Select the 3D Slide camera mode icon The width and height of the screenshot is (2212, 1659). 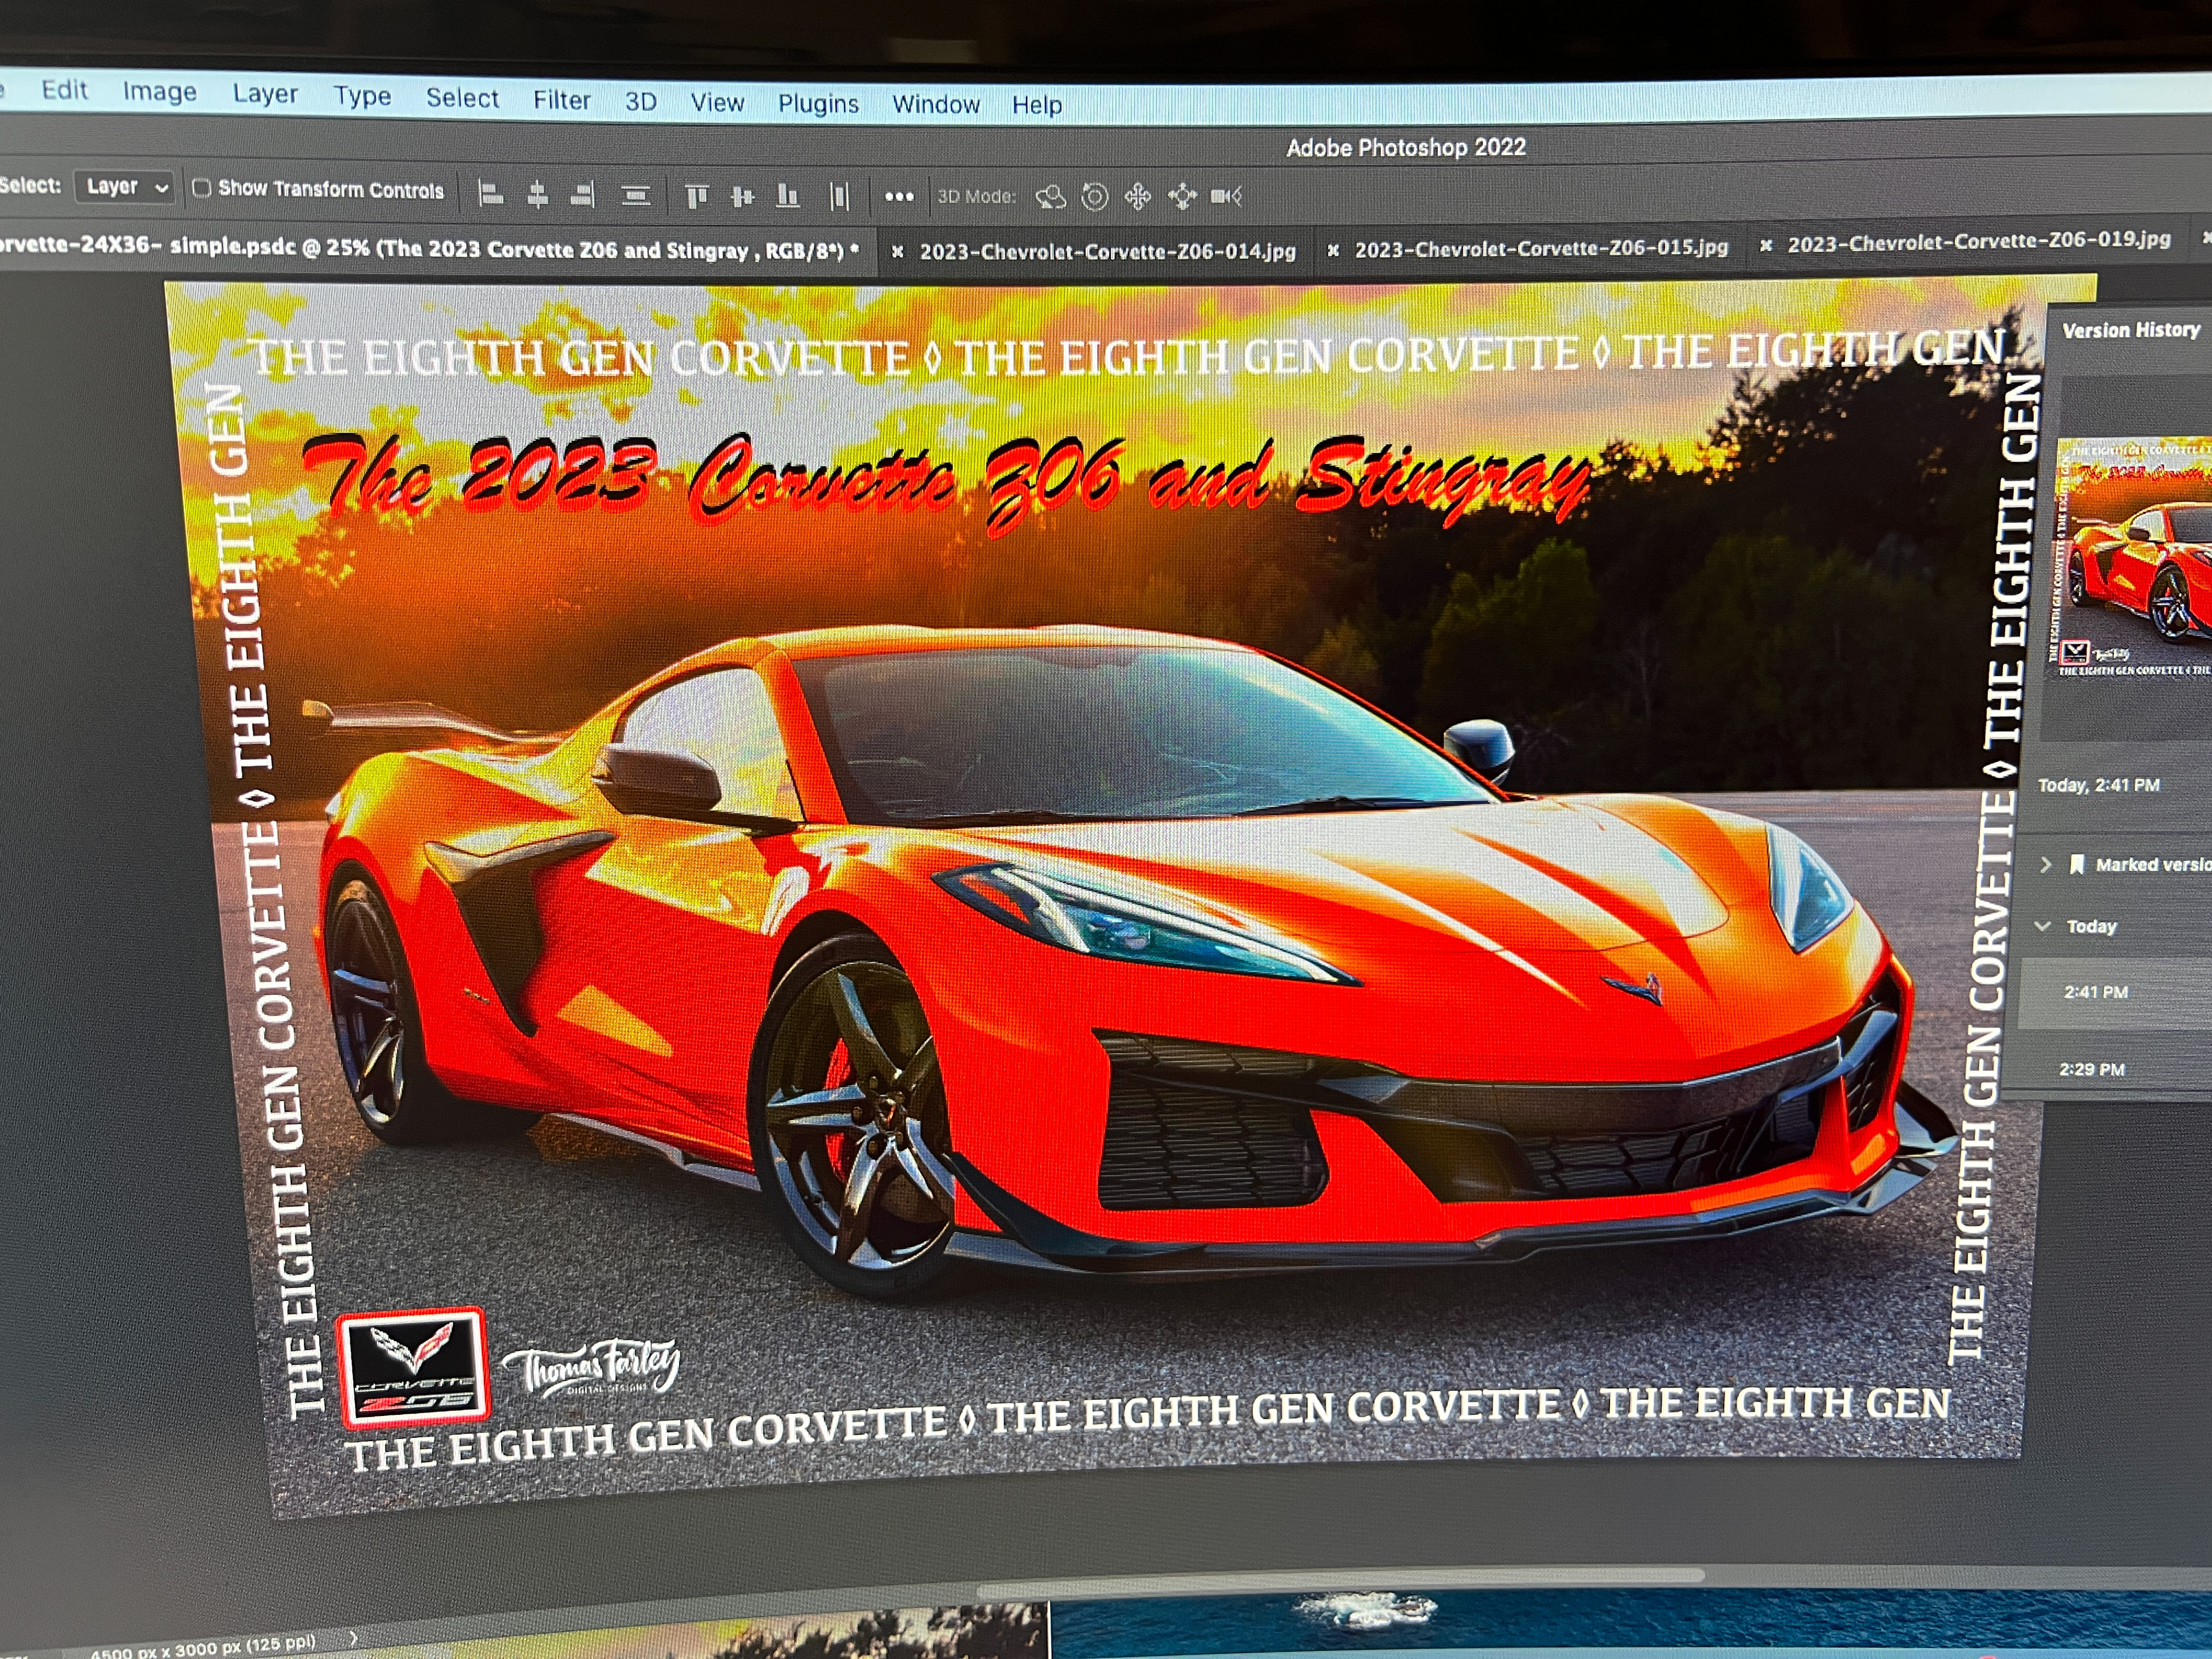(x=1182, y=196)
